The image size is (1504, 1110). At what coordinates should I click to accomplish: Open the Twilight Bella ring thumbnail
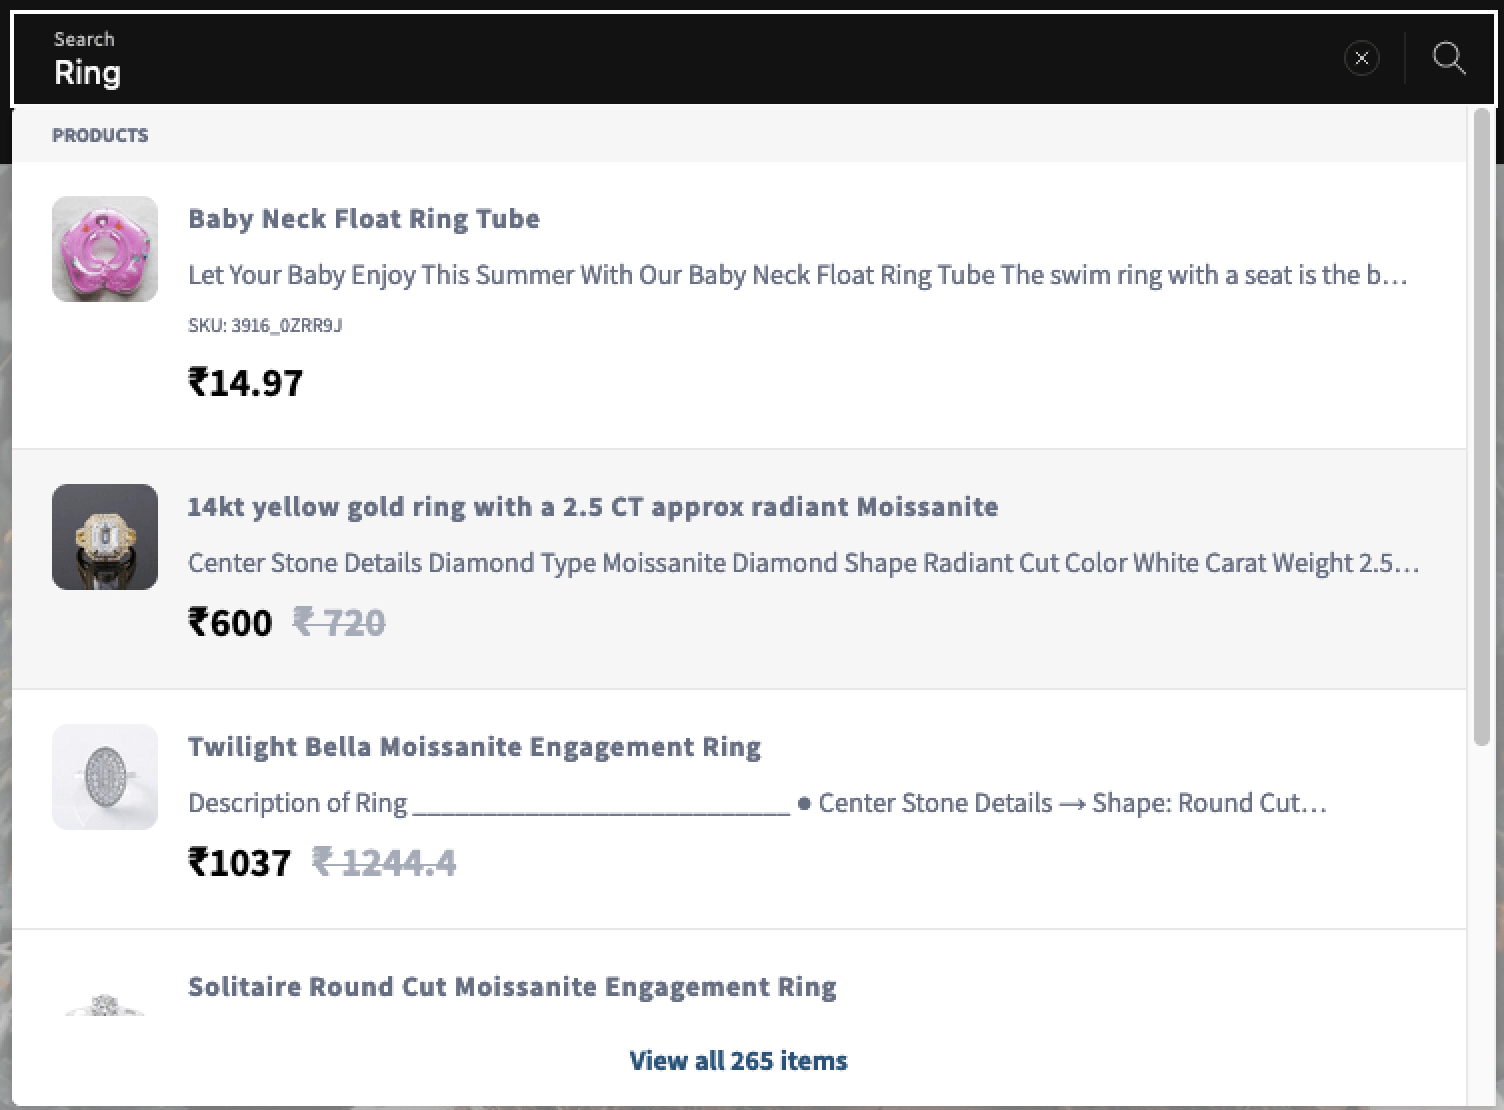coord(105,777)
